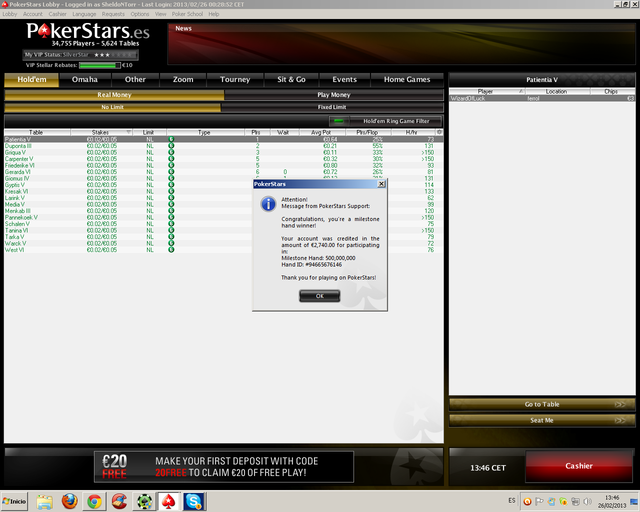Image resolution: width=640 pixels, height=512 pixels.
Task: Click the euro icon on Duponta III row
Action: pyautogui.click(x=171, y=146)
